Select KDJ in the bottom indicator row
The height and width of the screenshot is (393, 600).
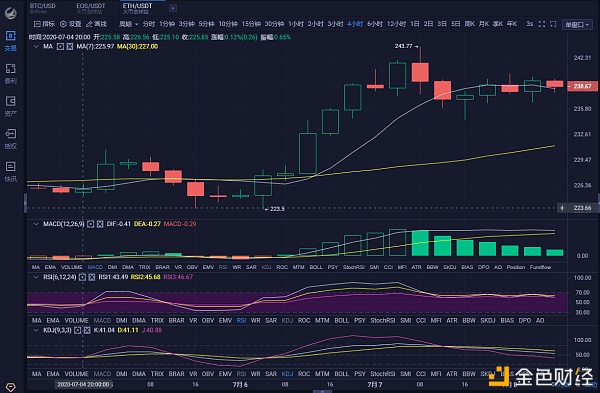click(287, 373)
